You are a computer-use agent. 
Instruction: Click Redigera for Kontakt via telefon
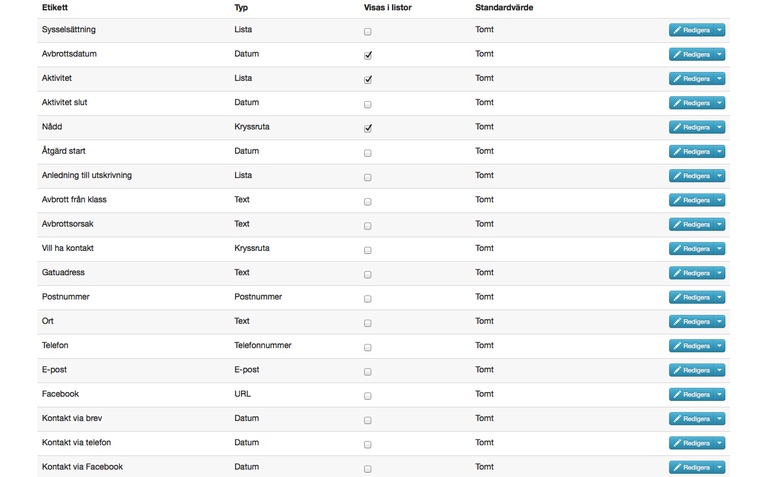tap(691, 443)
